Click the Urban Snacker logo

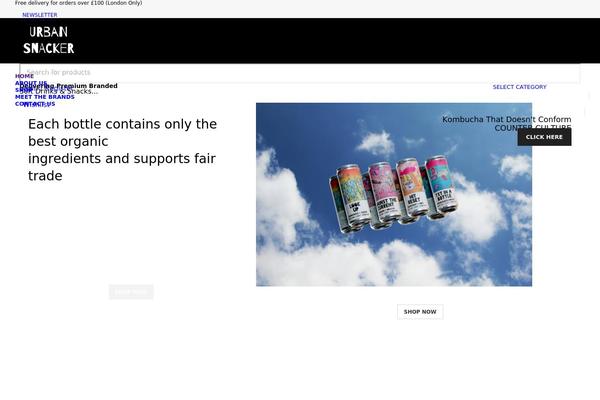(x=49, y=40)
